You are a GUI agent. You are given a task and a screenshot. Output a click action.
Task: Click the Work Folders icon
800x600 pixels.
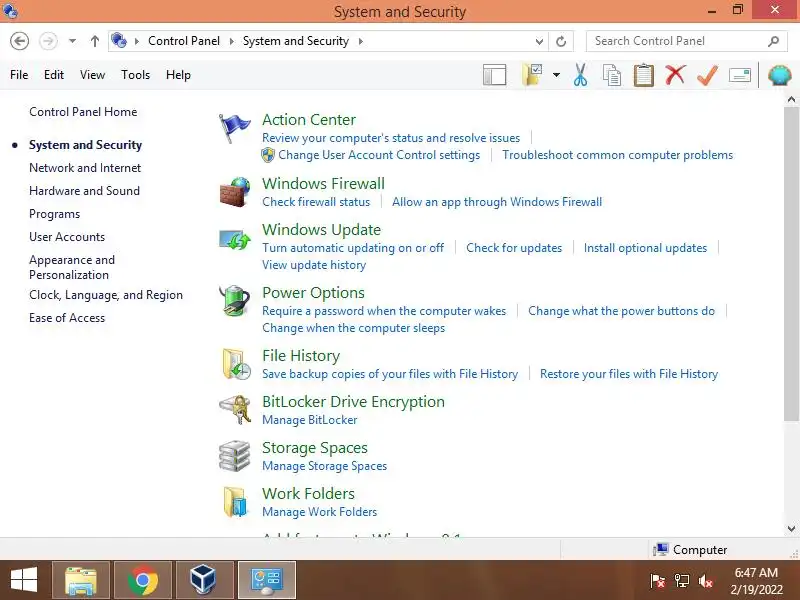click(x=235, y=502)
